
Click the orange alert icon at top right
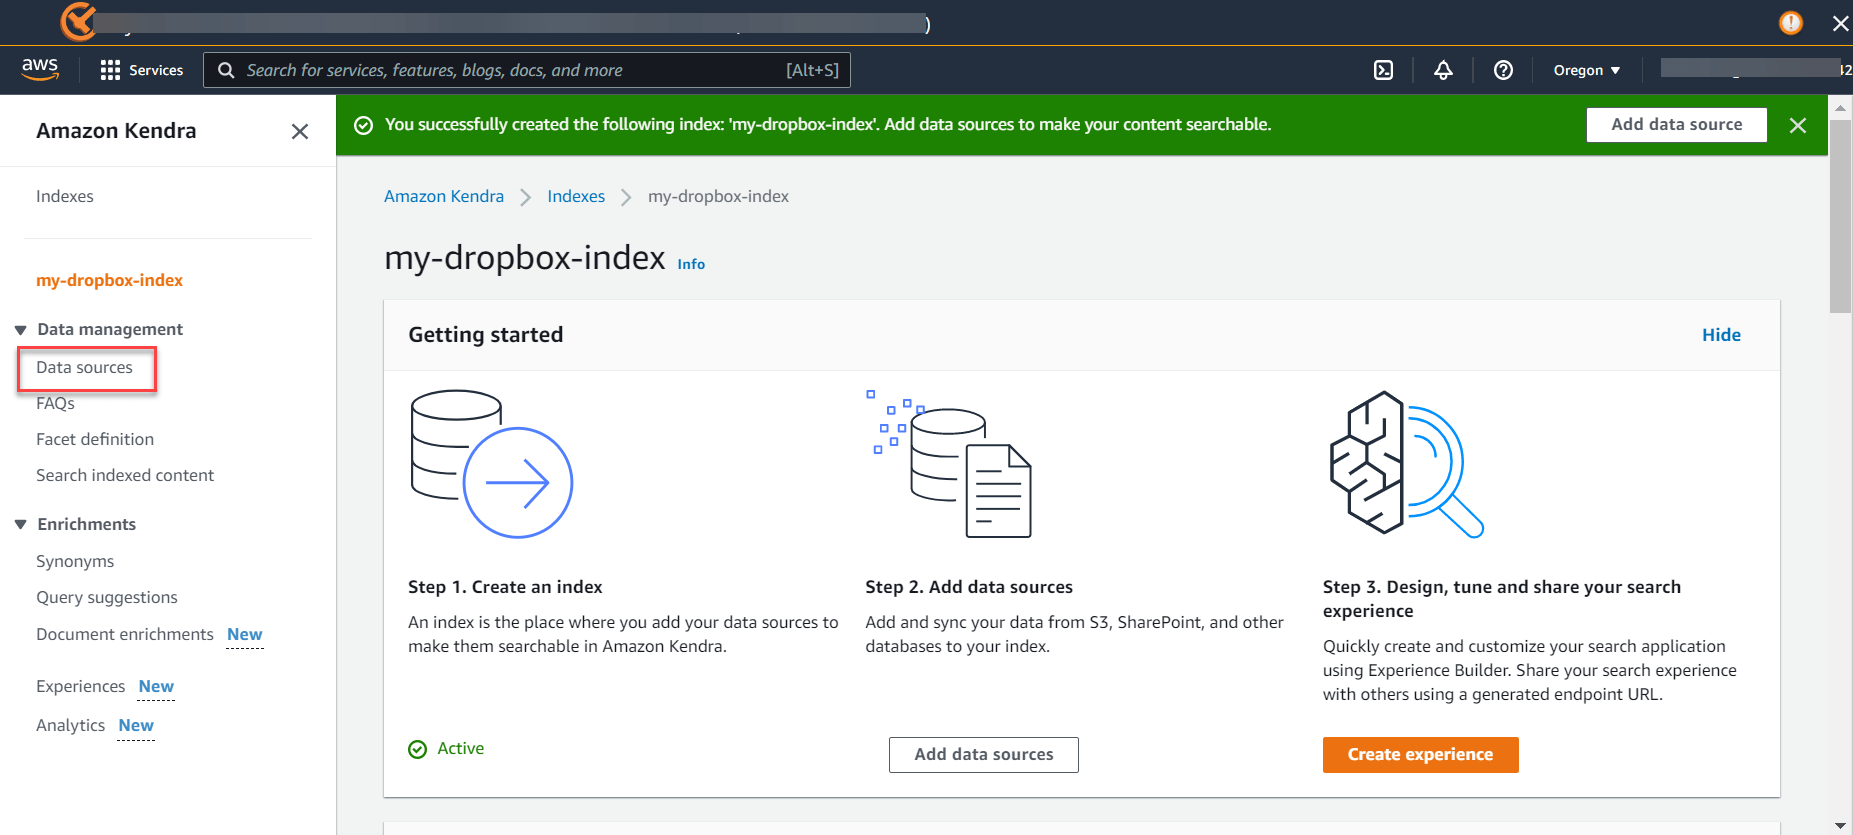pyautogui.click(x=1790, y=22)
